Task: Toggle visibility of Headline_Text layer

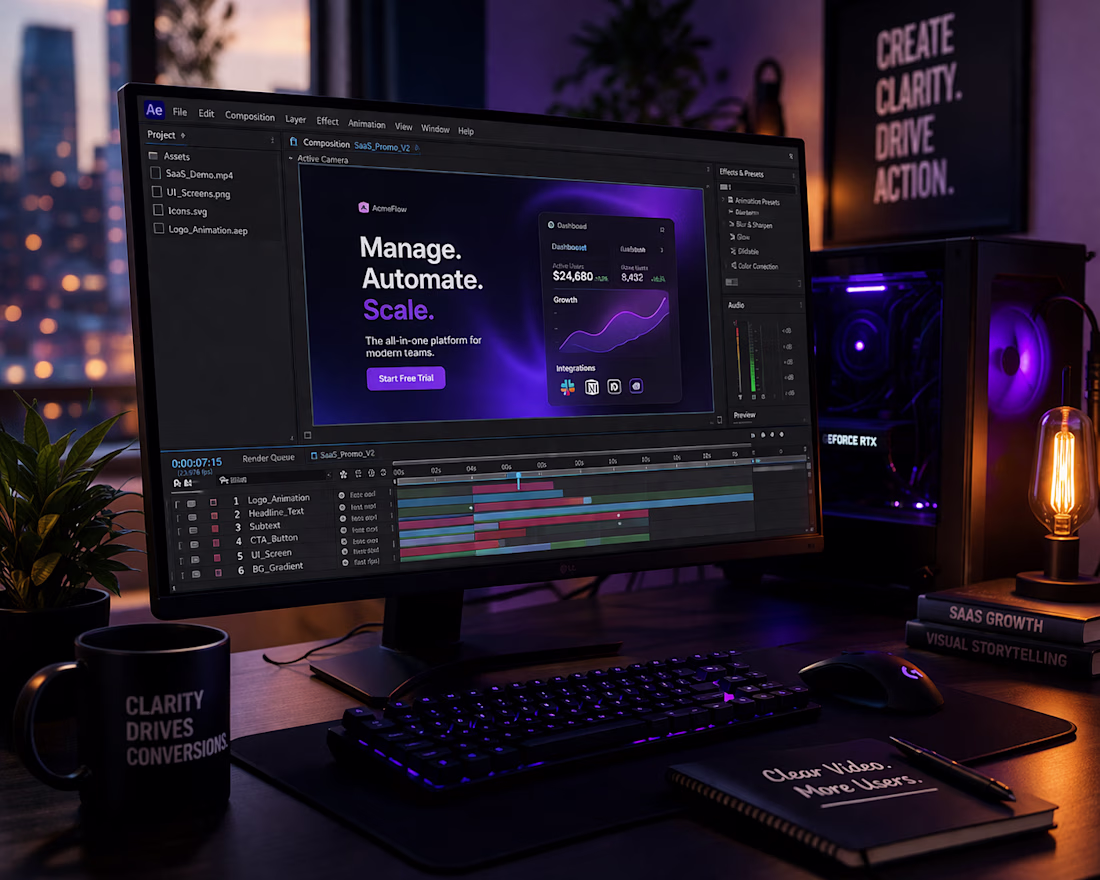Action: (192, 517)
